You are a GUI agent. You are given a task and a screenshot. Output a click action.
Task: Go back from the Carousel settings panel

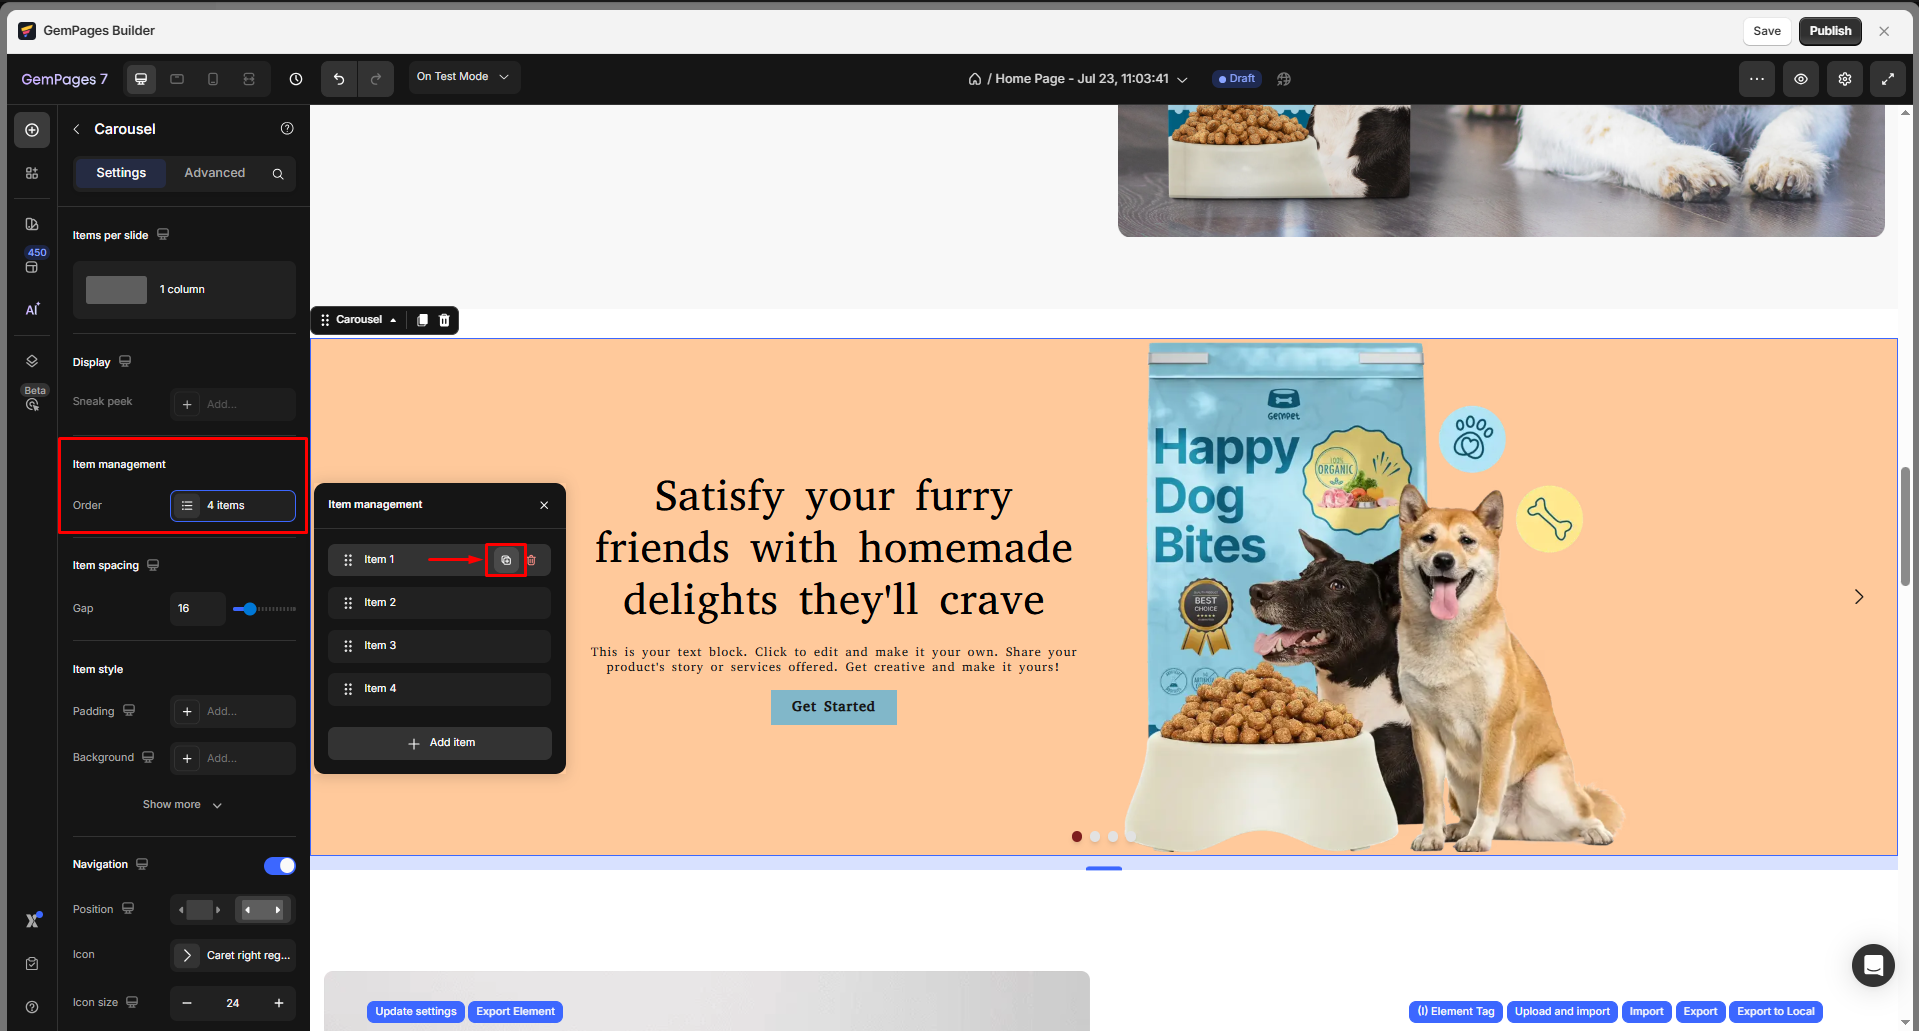click(77, 129)
